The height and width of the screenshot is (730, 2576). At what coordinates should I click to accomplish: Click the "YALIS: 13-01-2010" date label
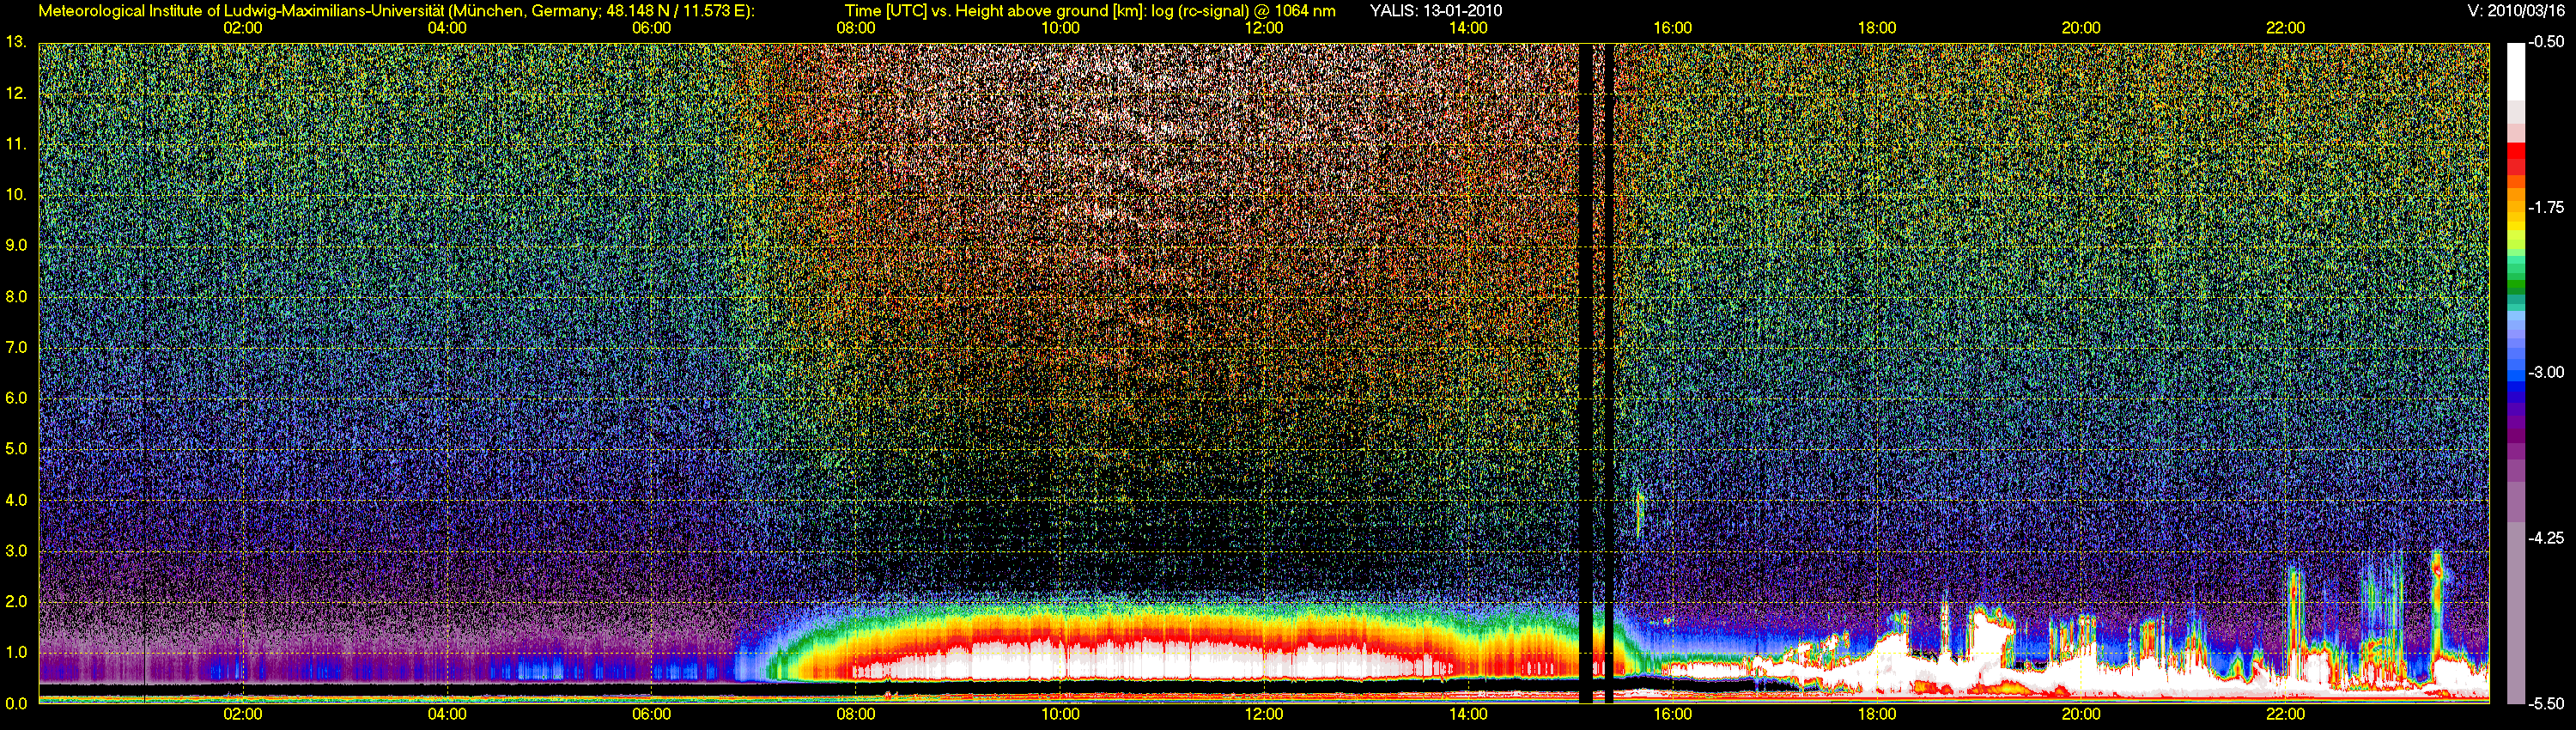(x=1436, y=11)
